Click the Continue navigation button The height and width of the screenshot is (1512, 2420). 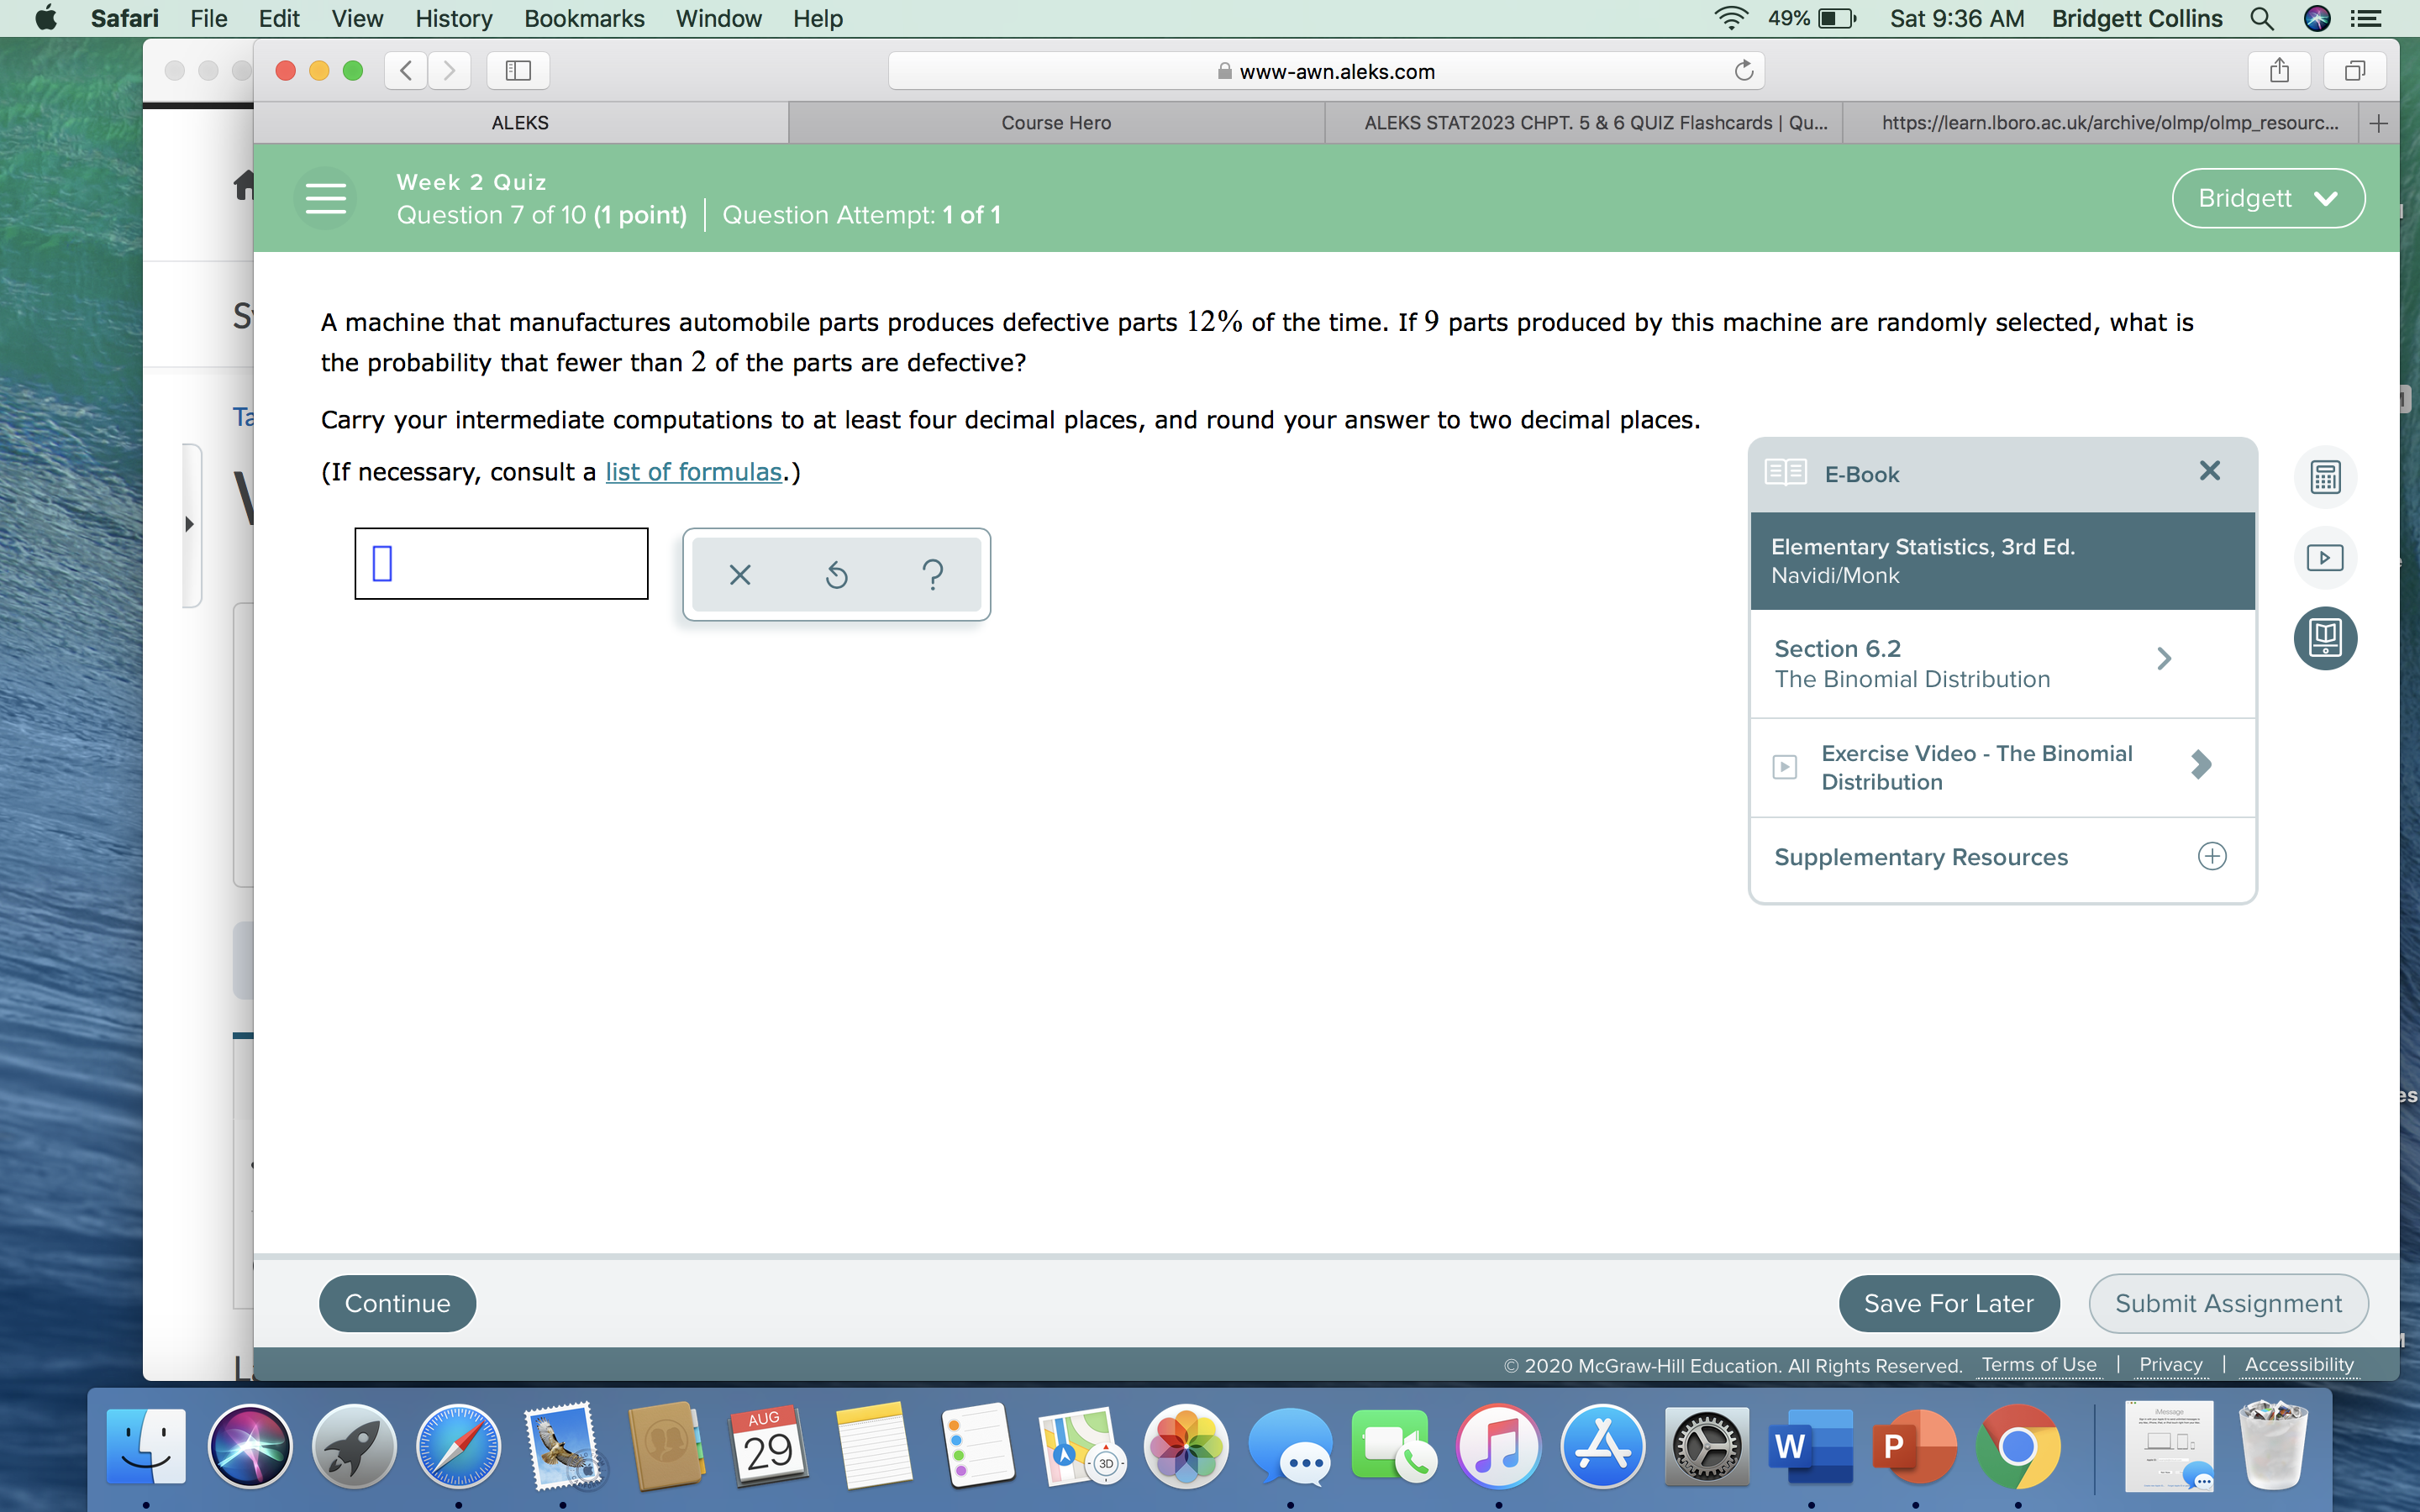[396, 1301]
